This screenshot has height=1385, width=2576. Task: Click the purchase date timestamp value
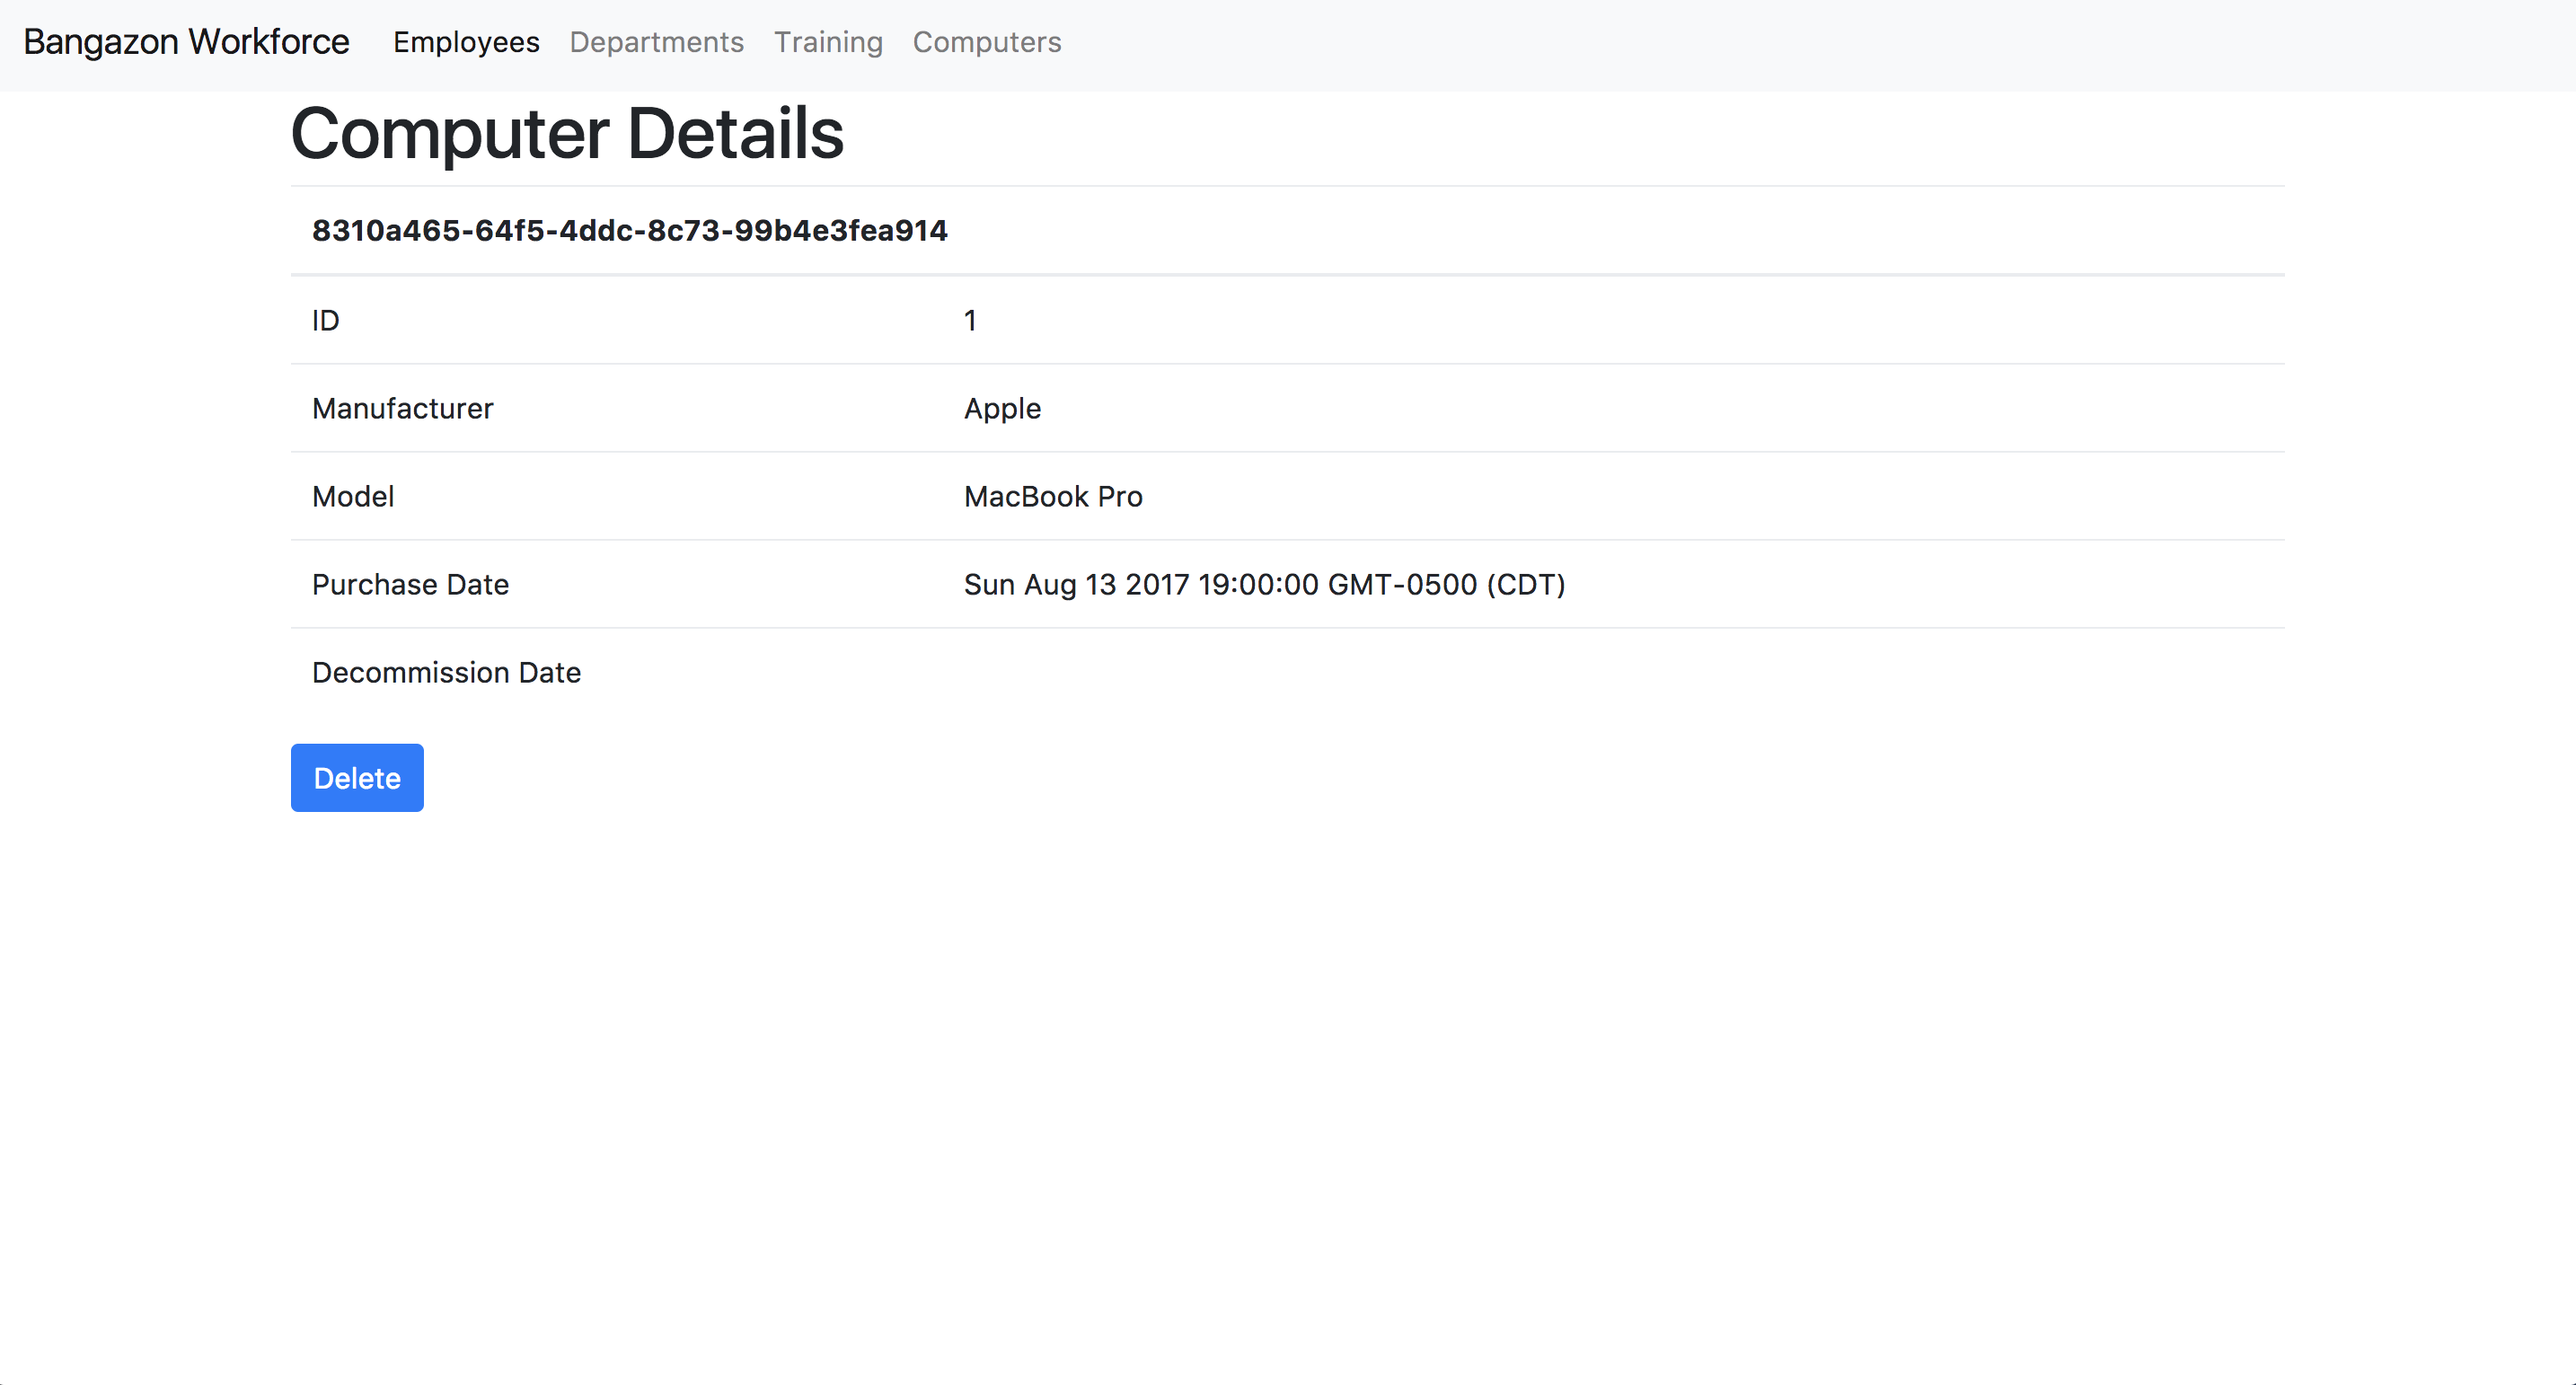click(x=1264, y=584)
